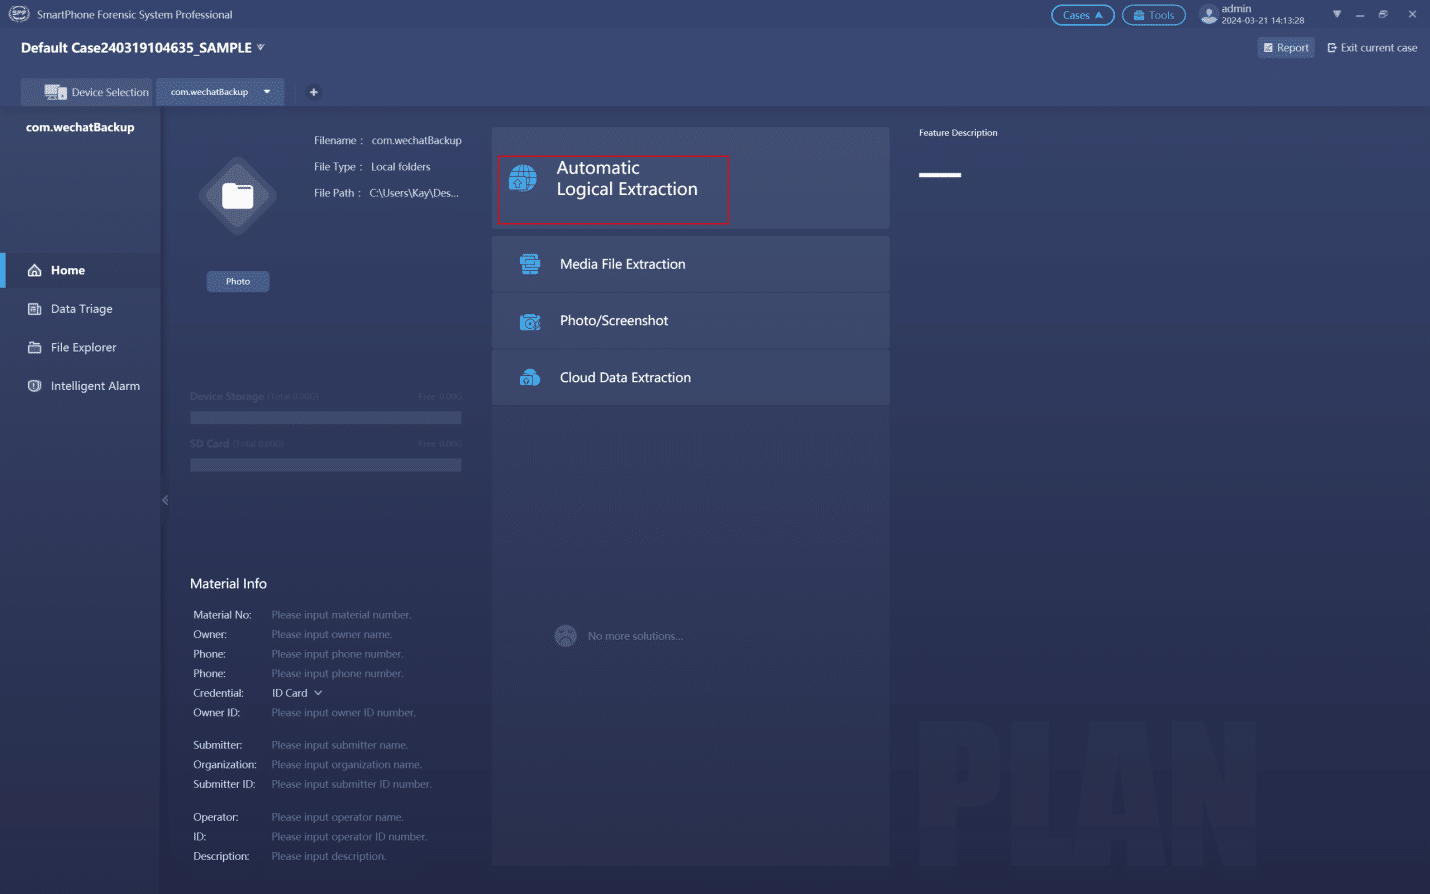The width and height of the screenshot is (1430, 894).
Task: Open the com.wechatBackup tab dropdown arrow
Action: tap(267, 92)
